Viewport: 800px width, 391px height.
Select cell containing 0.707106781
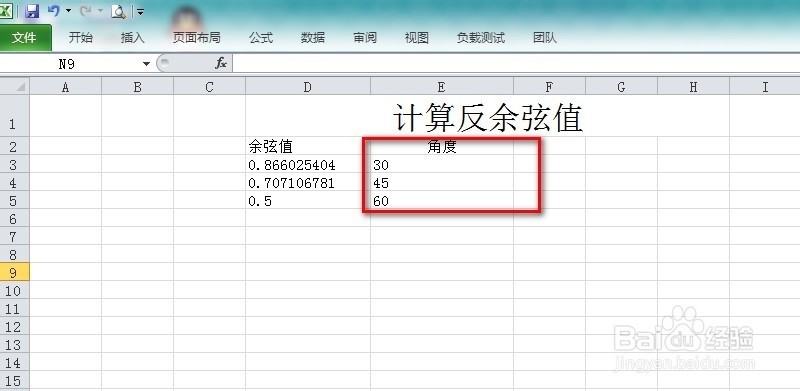pyautogui.click(x=308, y=182)
